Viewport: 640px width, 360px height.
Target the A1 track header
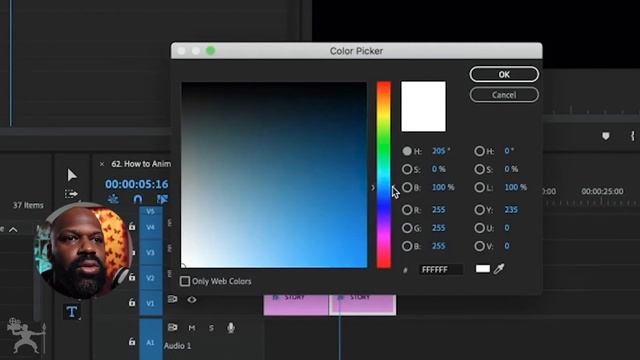151,342
